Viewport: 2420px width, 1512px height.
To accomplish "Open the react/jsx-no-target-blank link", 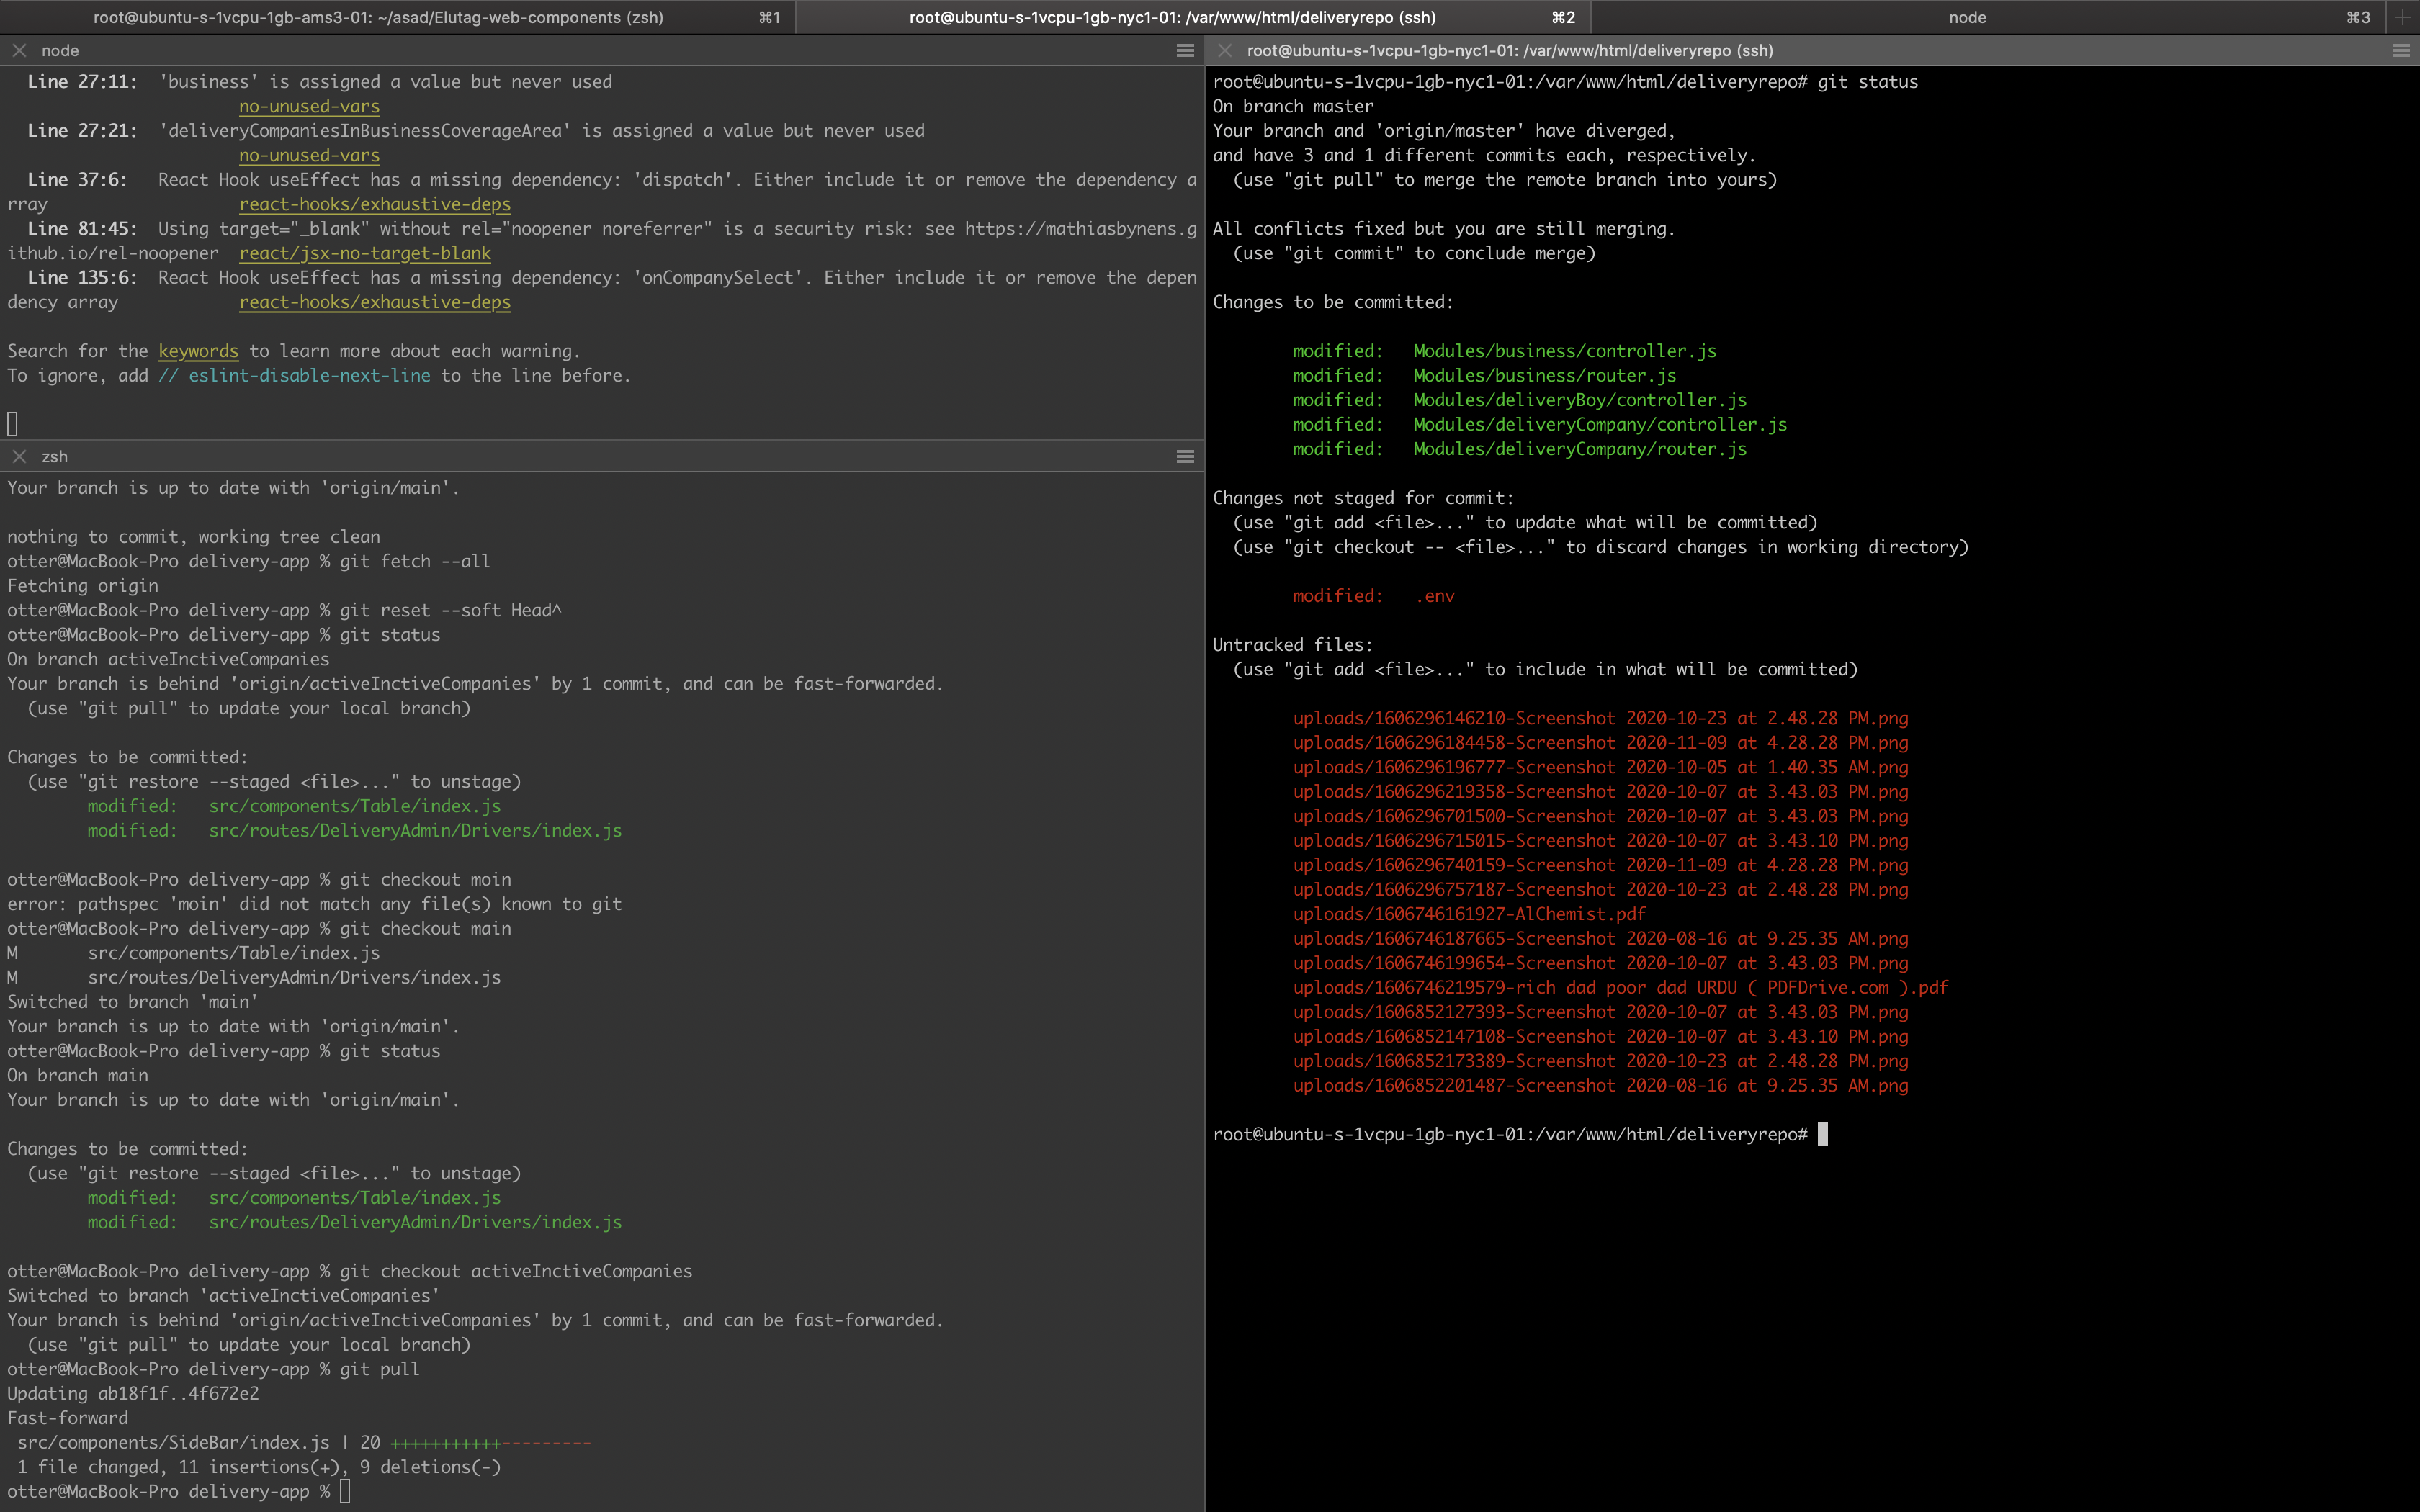I will click(x=365, y=253).
